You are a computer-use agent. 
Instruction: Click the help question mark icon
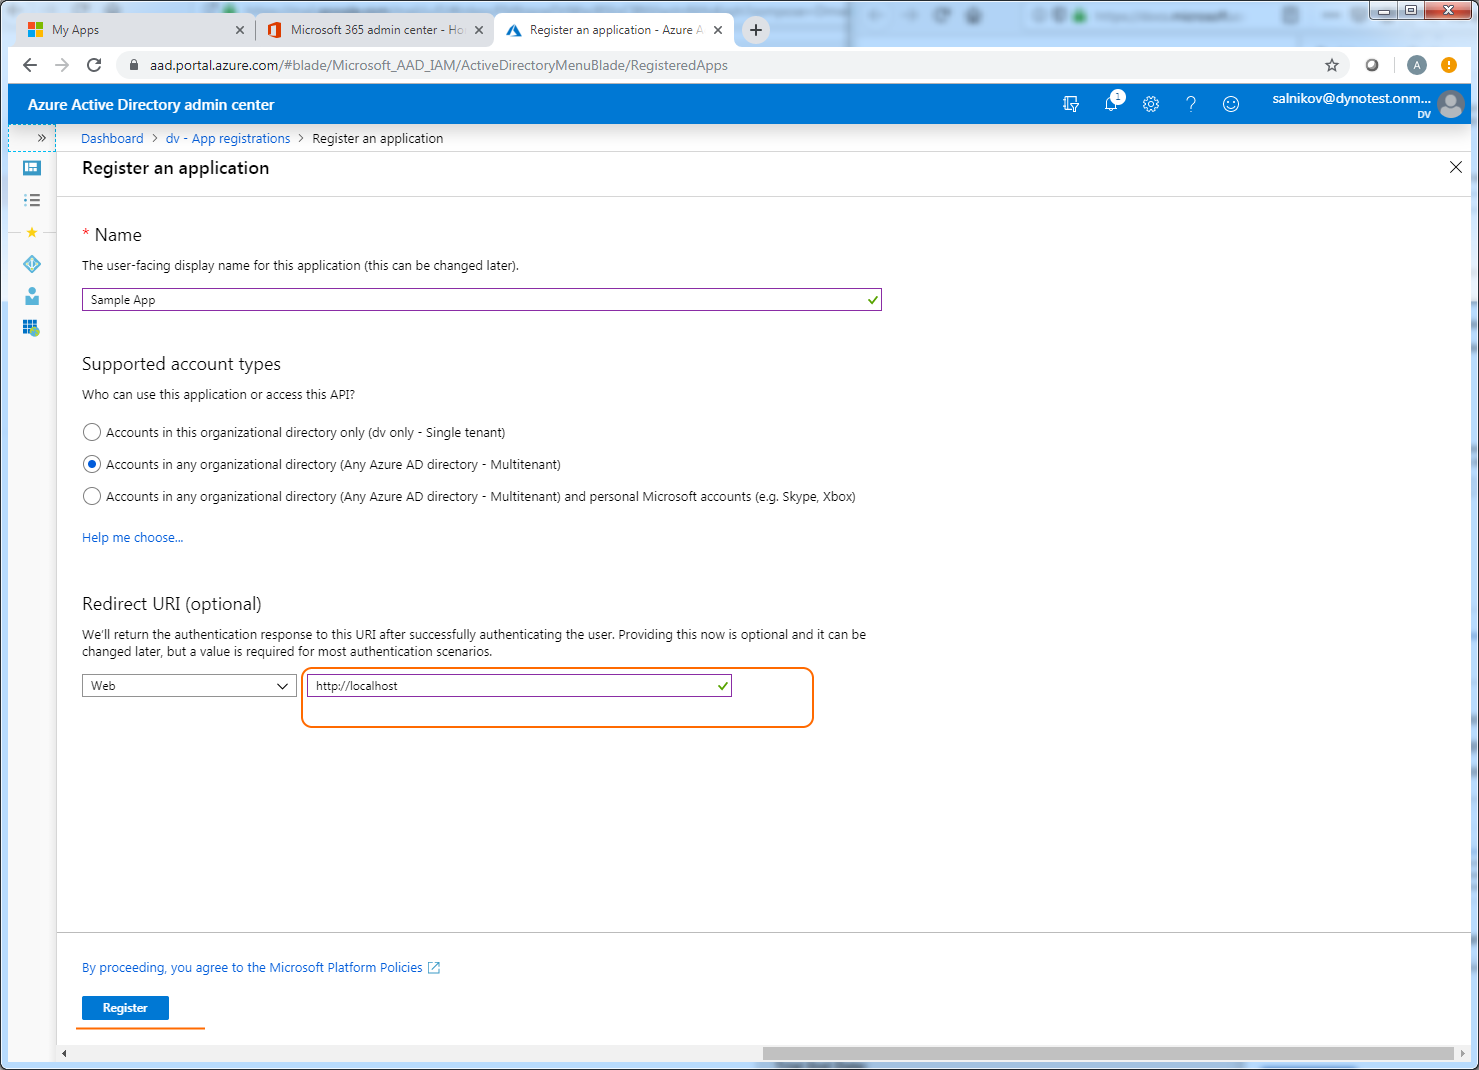[1191, 104]
